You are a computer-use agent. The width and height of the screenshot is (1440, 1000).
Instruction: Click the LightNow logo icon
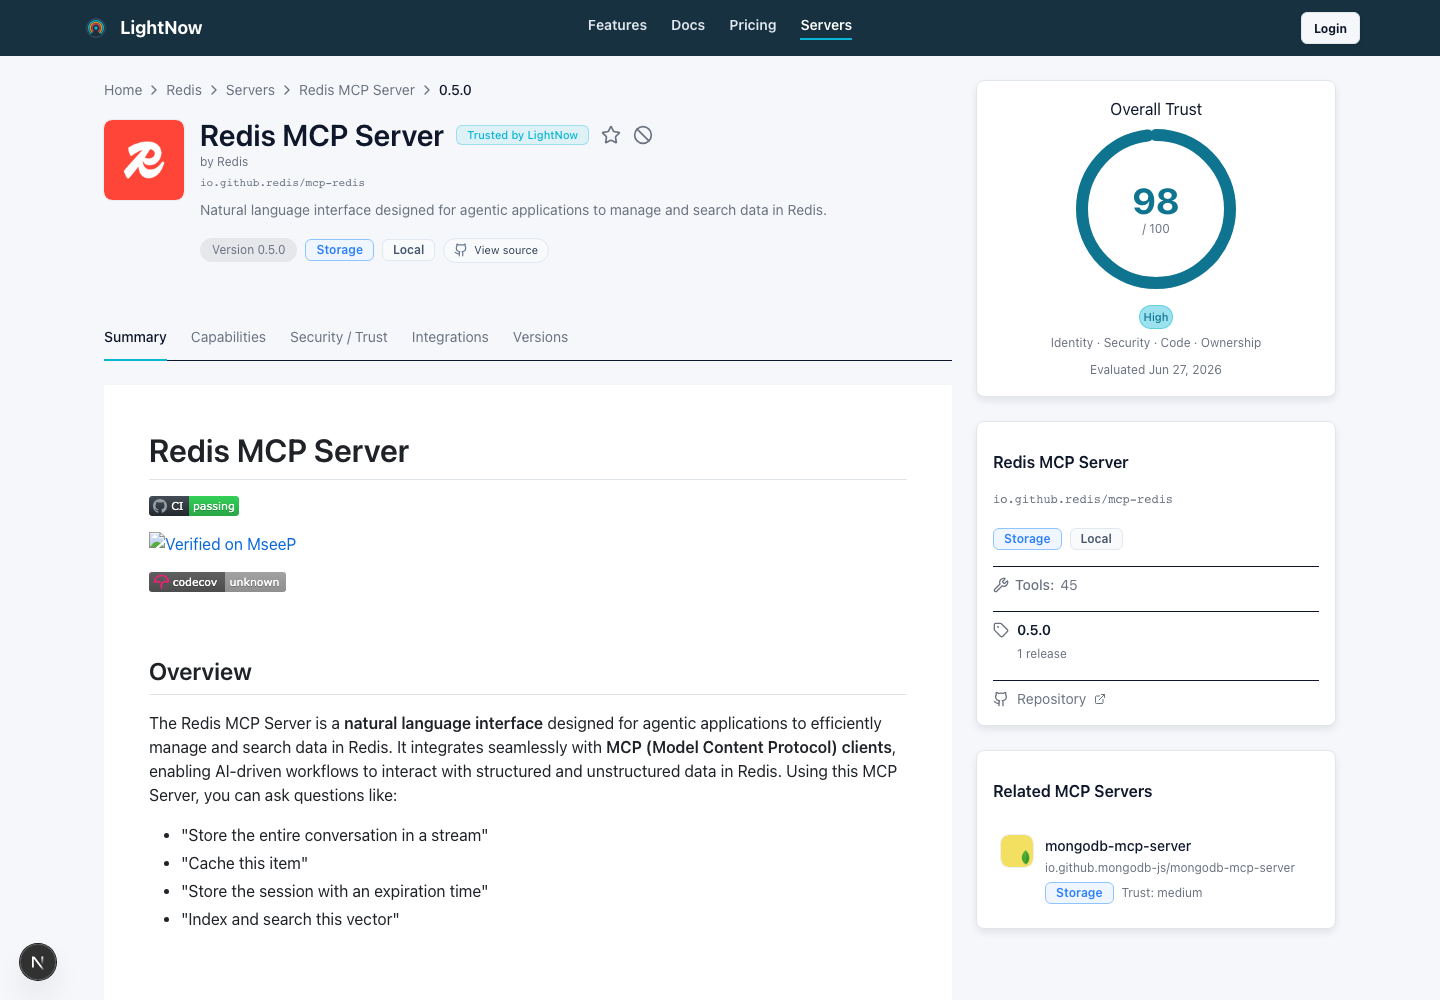pyautogui.click(x=96, y=28)
